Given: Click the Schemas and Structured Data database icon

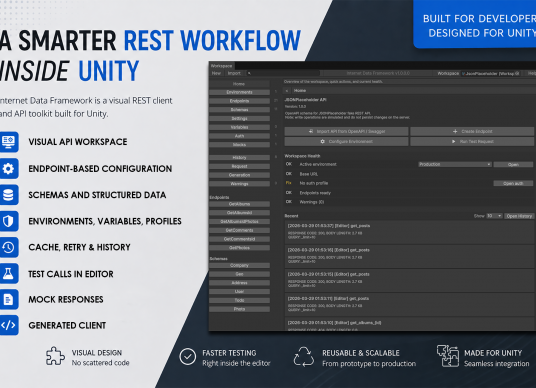Looking at the screenshot, I should pyautogui.click(x=8, y=195).
